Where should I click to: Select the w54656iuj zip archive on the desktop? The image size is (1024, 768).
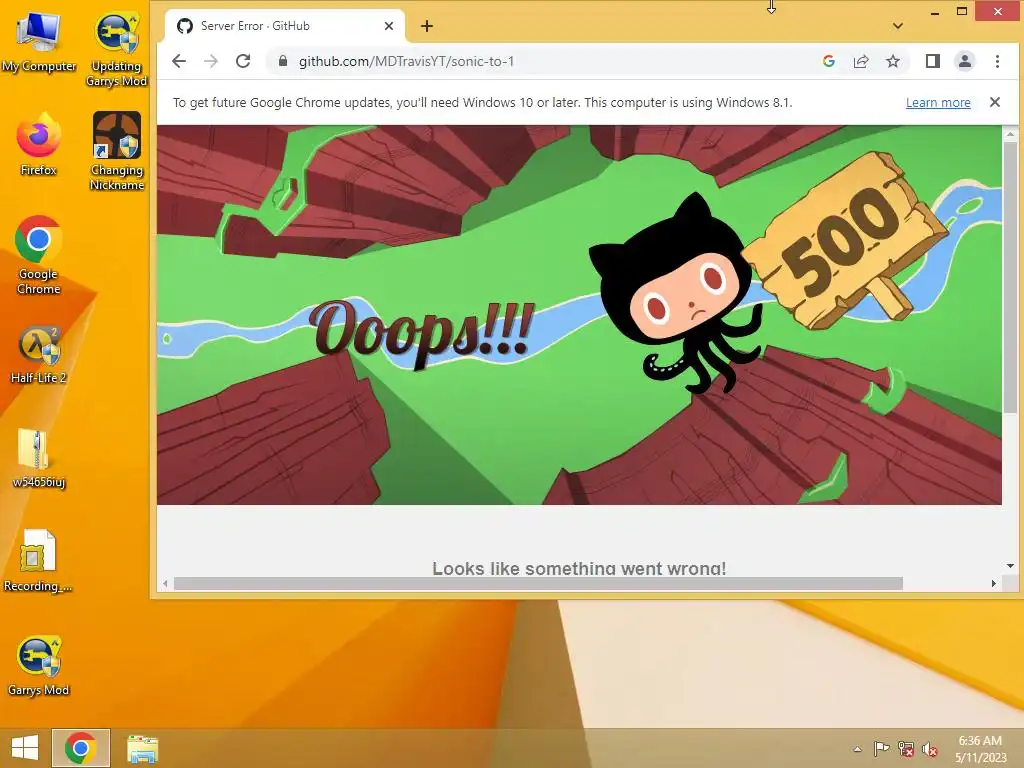[x=39, y=458]
